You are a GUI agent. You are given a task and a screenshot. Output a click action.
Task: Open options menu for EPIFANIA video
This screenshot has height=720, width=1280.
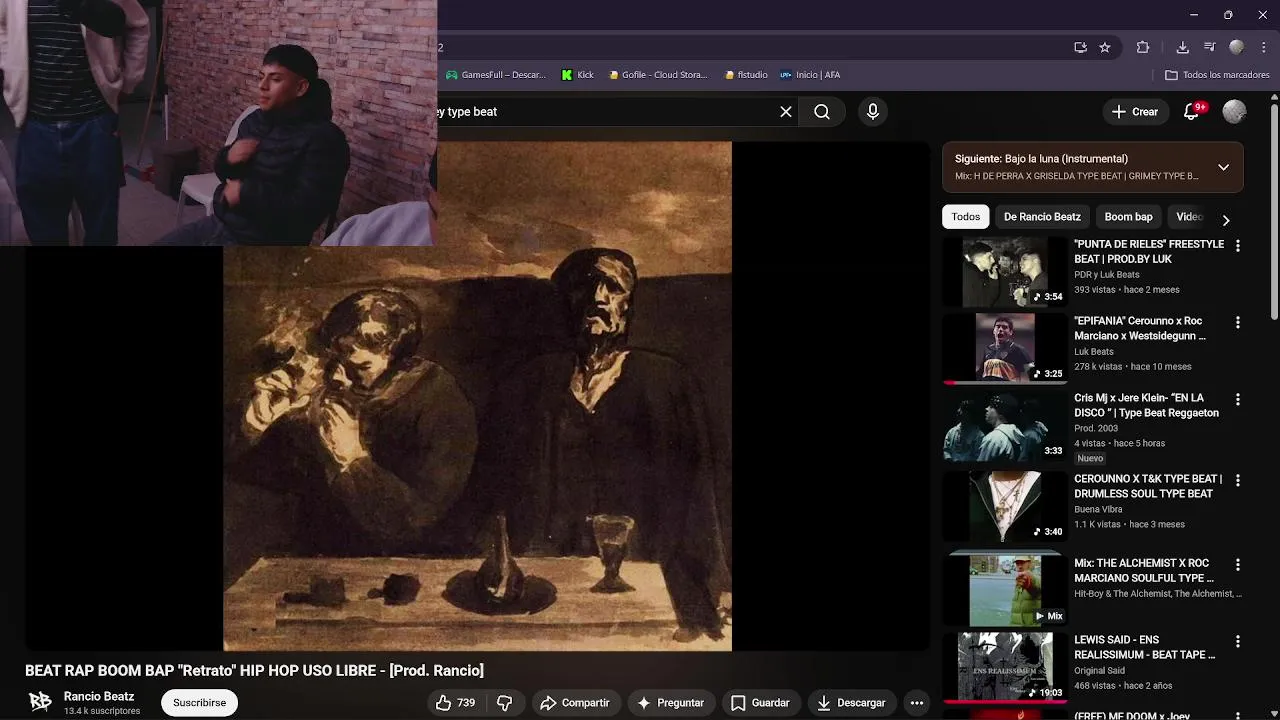(1238, 323)
